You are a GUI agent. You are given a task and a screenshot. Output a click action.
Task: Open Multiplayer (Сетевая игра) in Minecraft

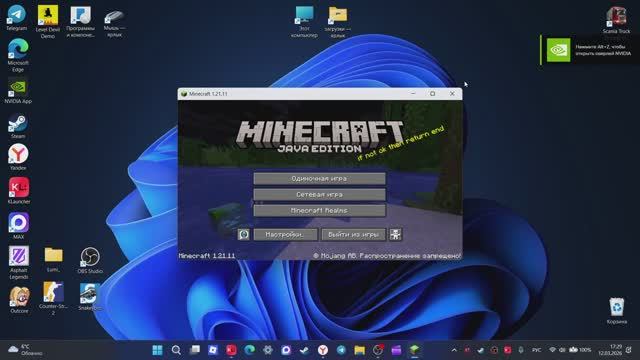tap(319, 195)
